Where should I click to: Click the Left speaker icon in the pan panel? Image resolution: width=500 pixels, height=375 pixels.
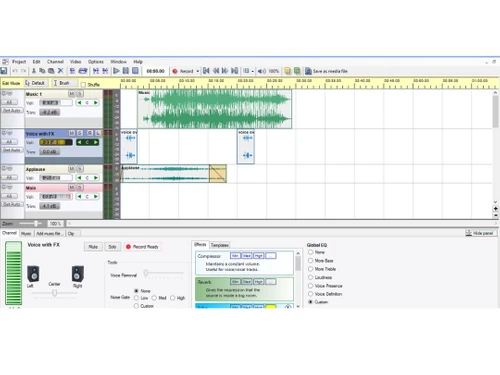click(x=33, y=274)
